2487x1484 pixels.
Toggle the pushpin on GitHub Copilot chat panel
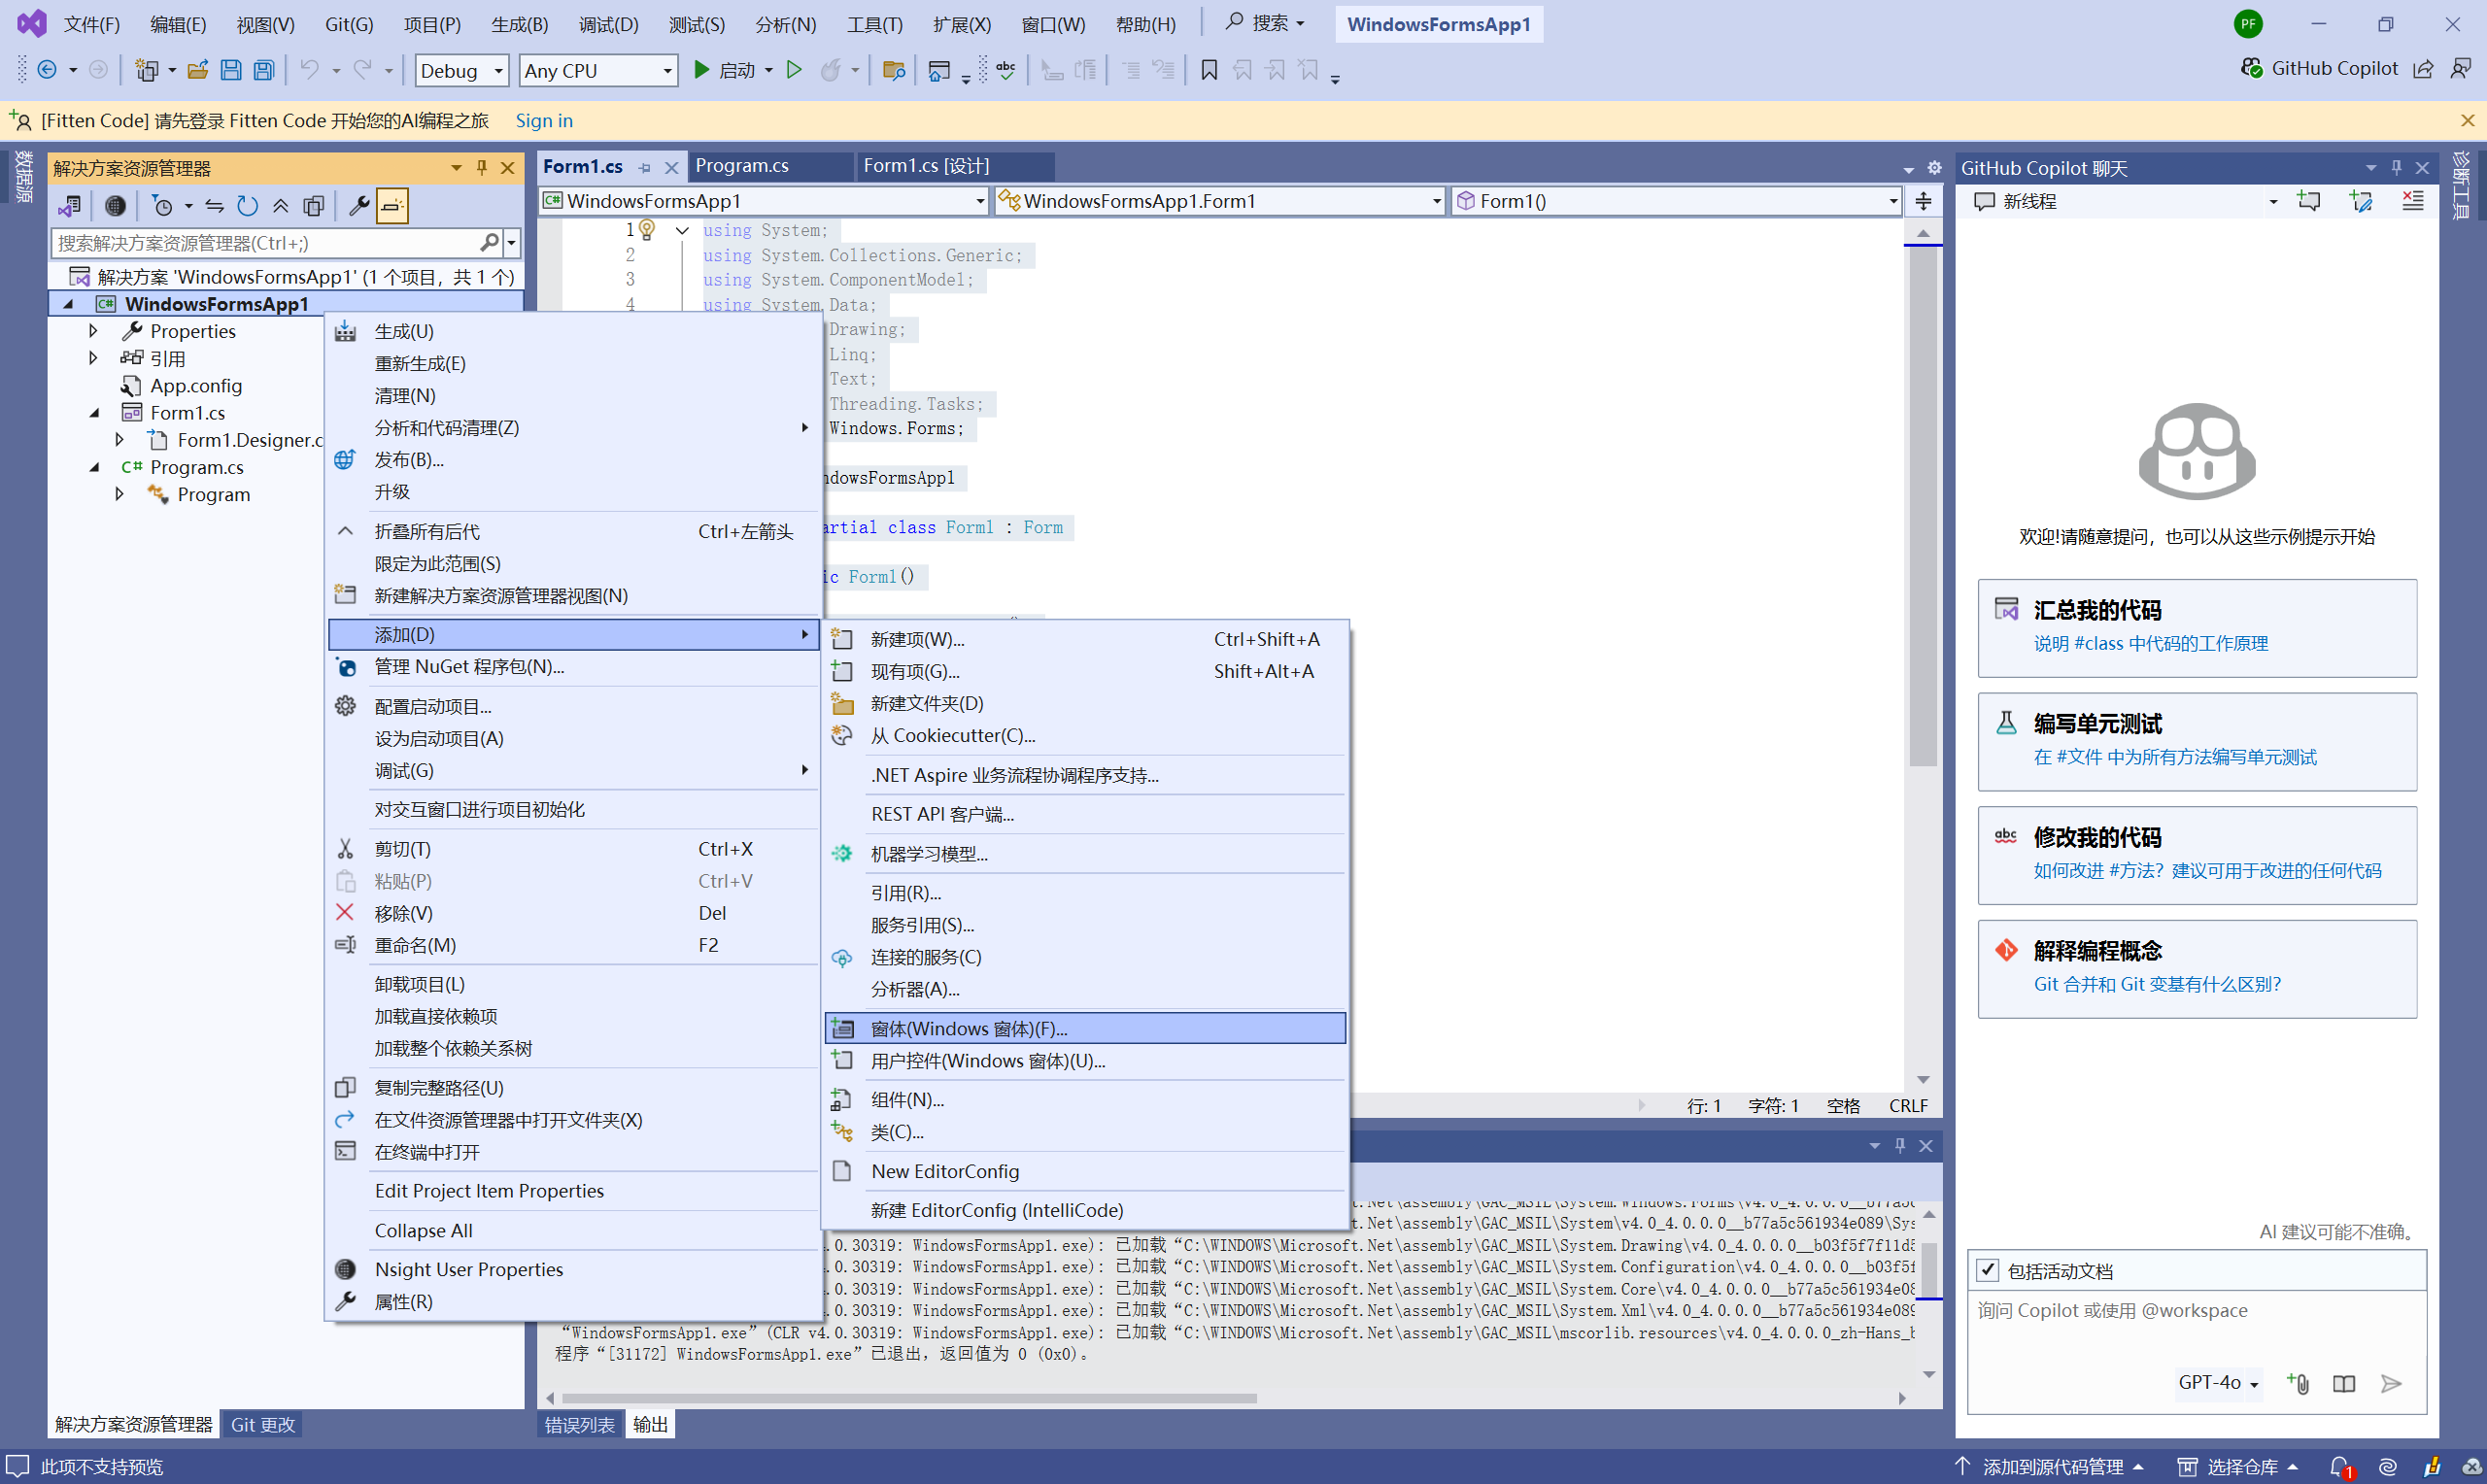pyautogui.click(x=2396, y=167)
